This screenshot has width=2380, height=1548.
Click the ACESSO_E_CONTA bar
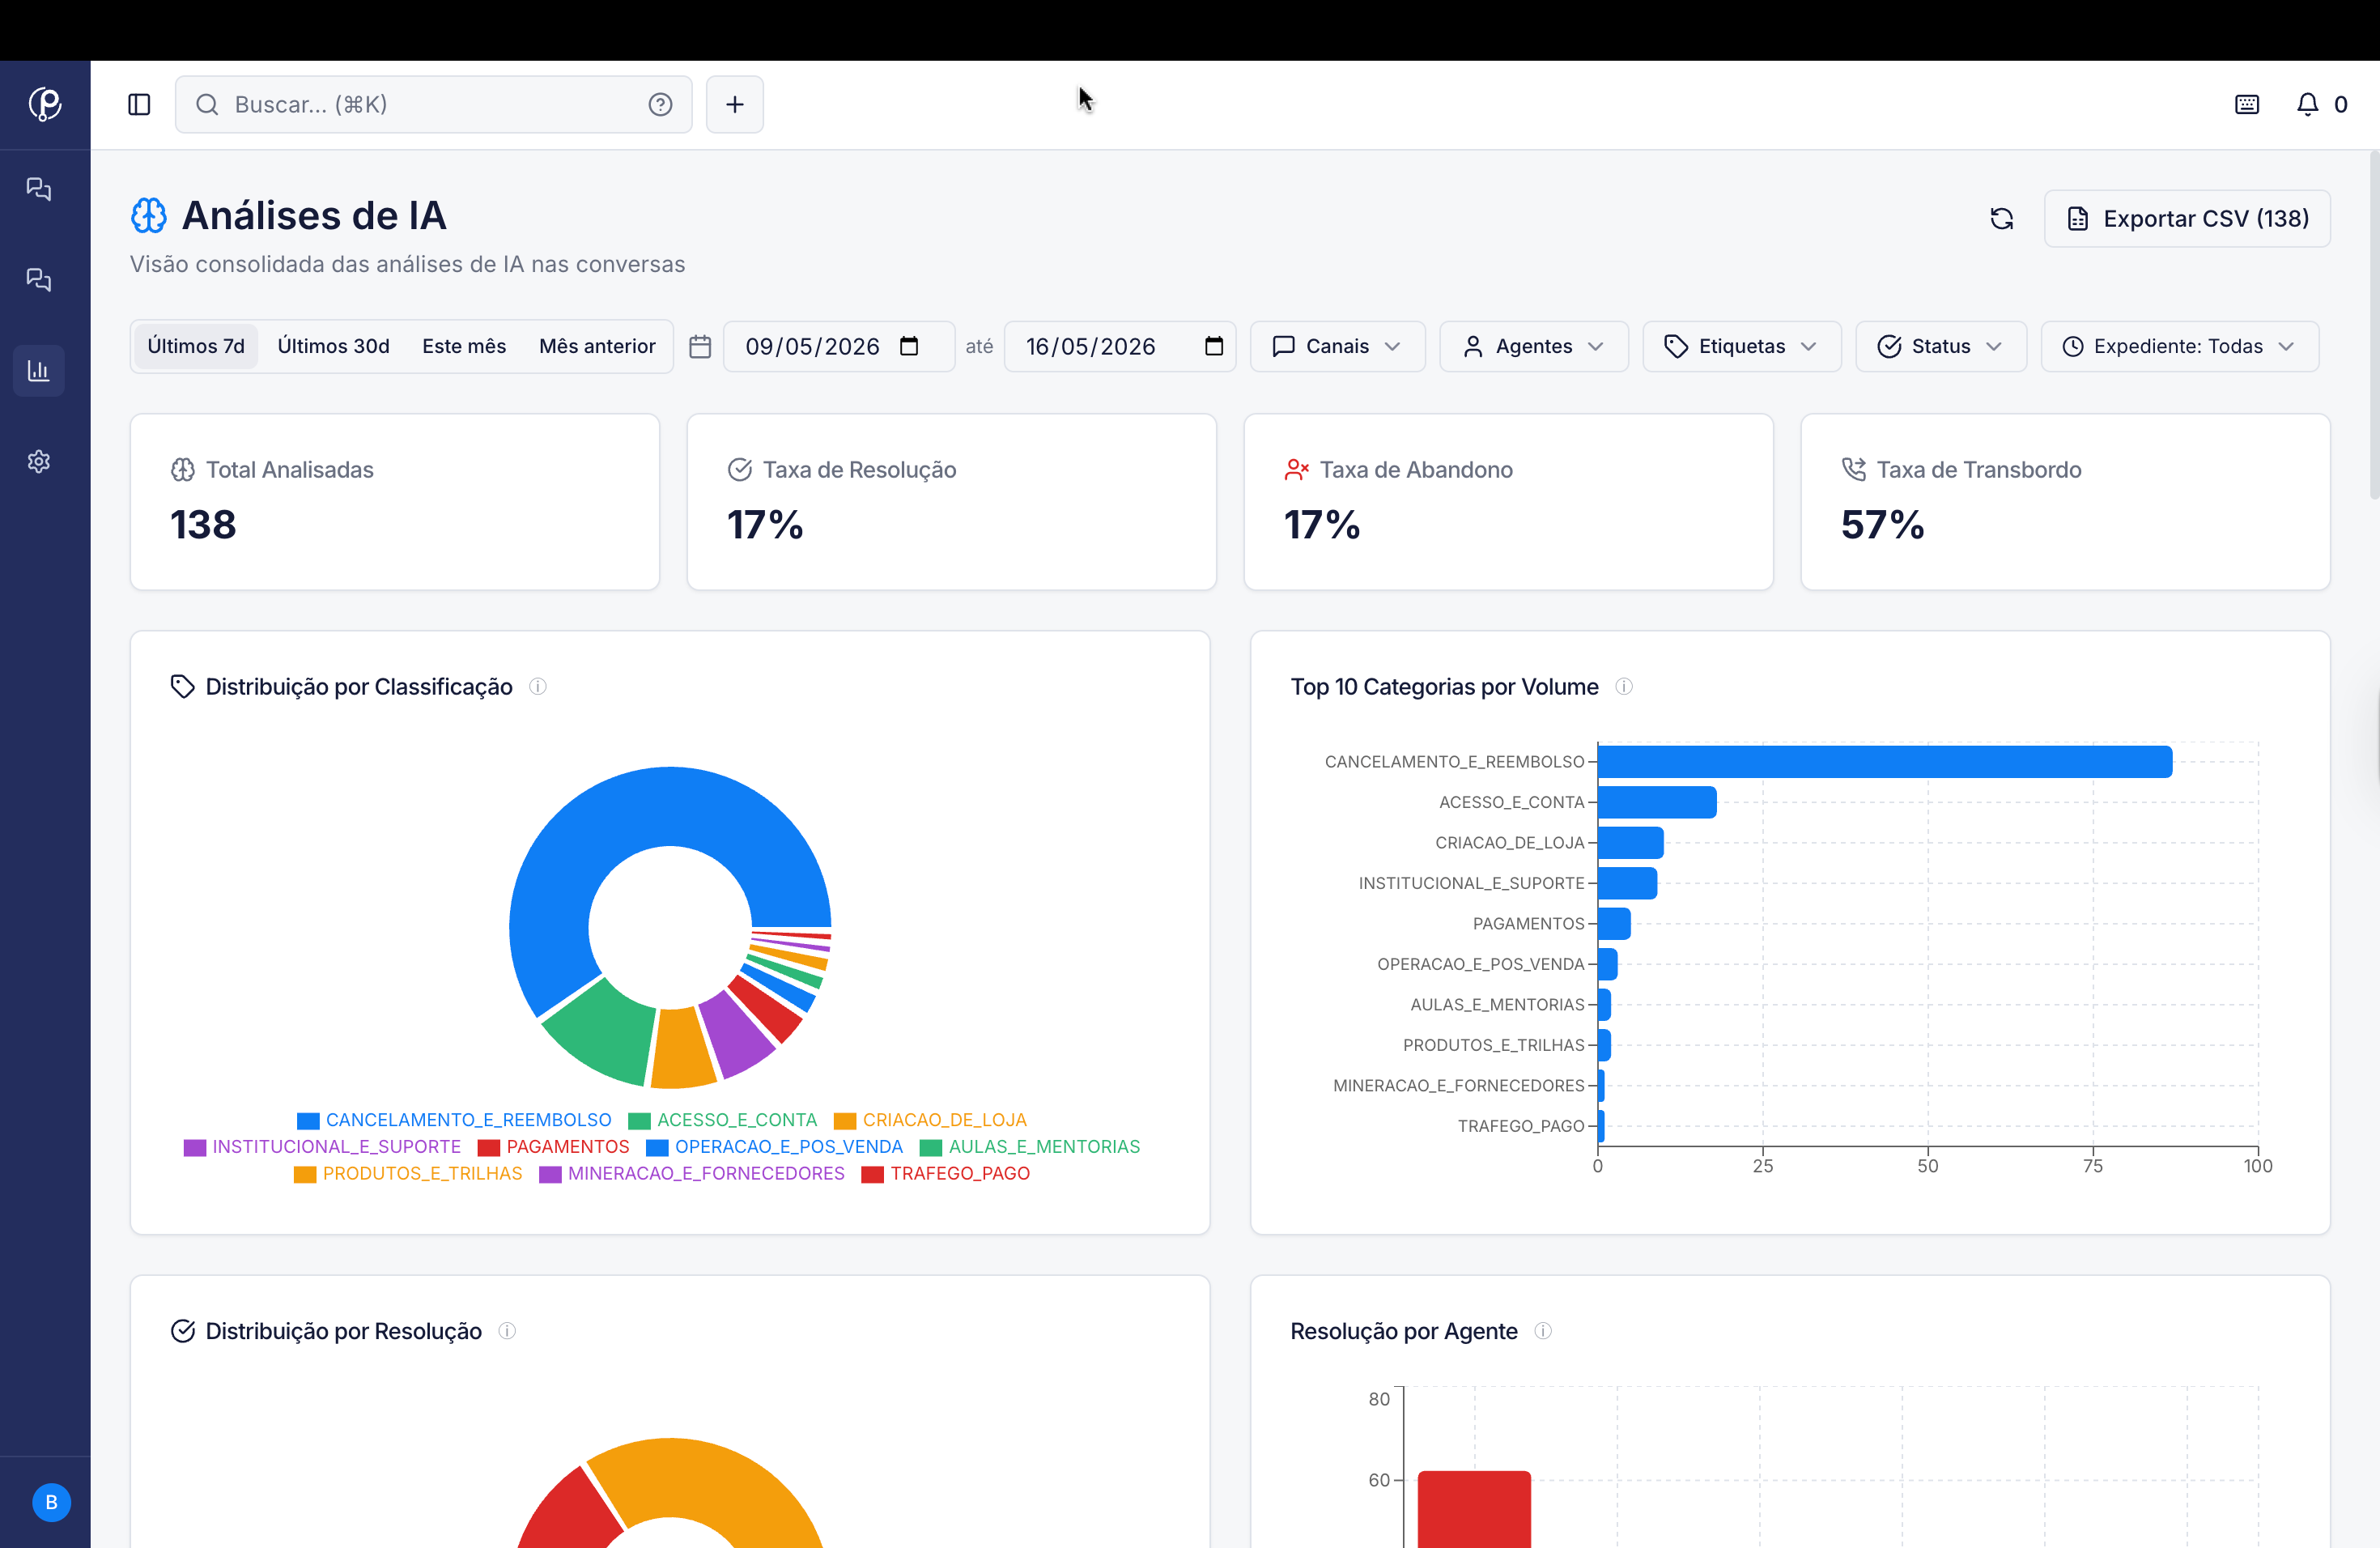[x=1657, y=802]
